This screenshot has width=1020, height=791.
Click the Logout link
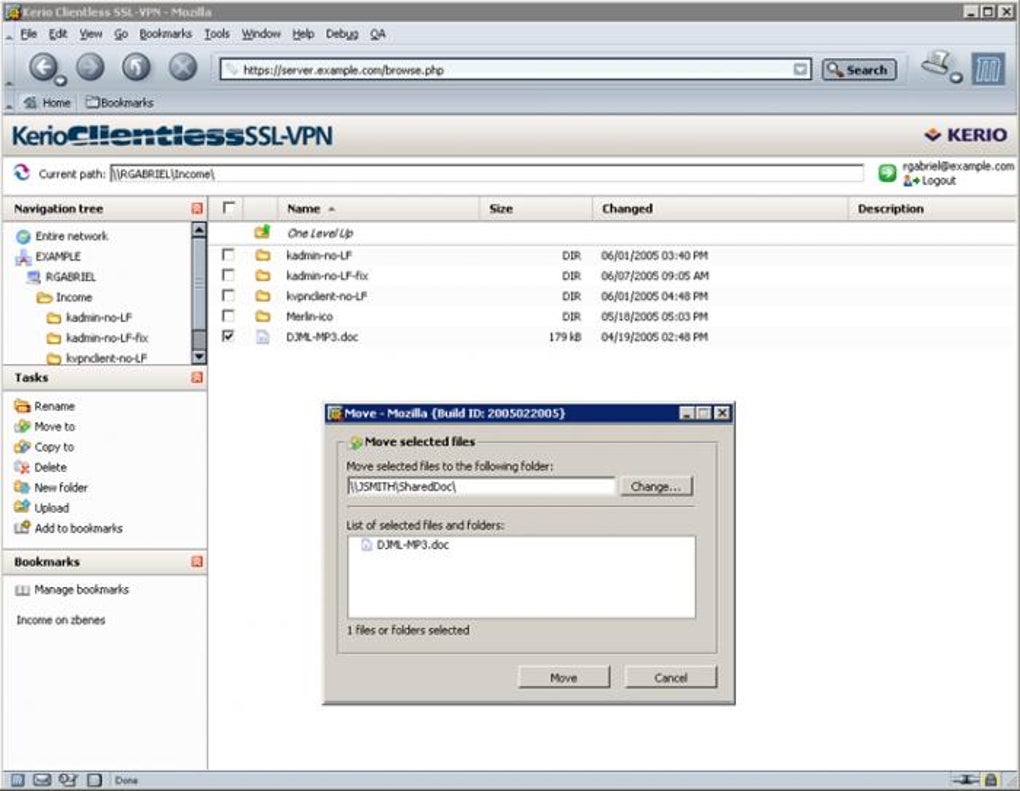(x=938, y=181)
